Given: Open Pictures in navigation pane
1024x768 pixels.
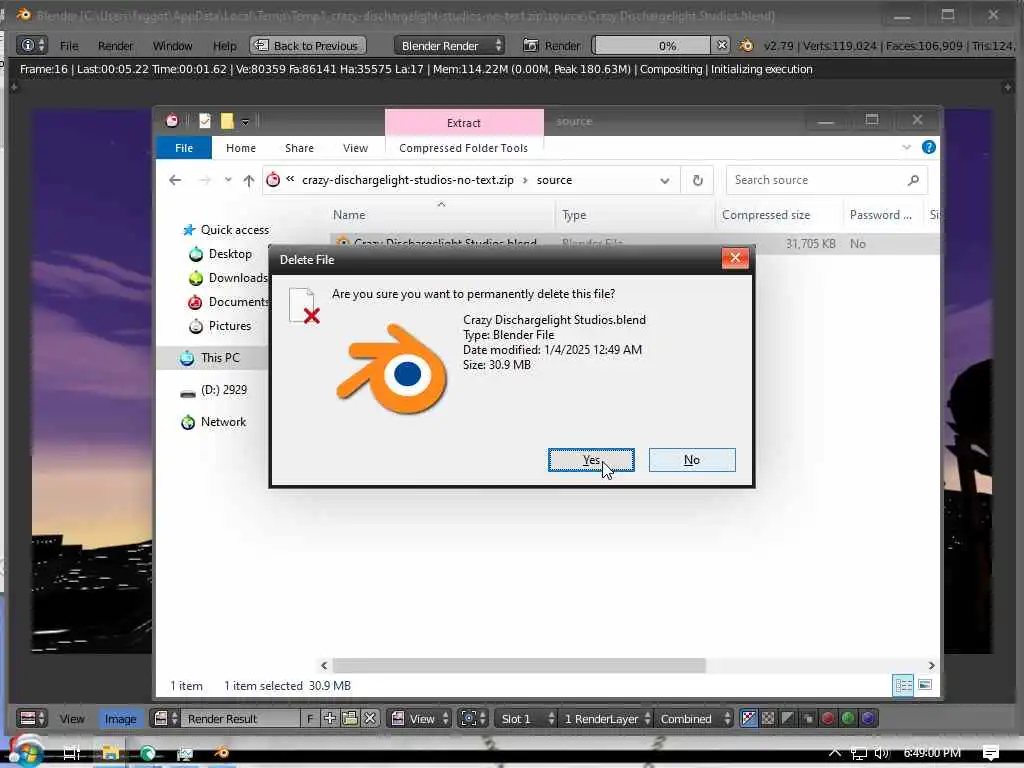Looking at the screenshot, I should (220, 326).
